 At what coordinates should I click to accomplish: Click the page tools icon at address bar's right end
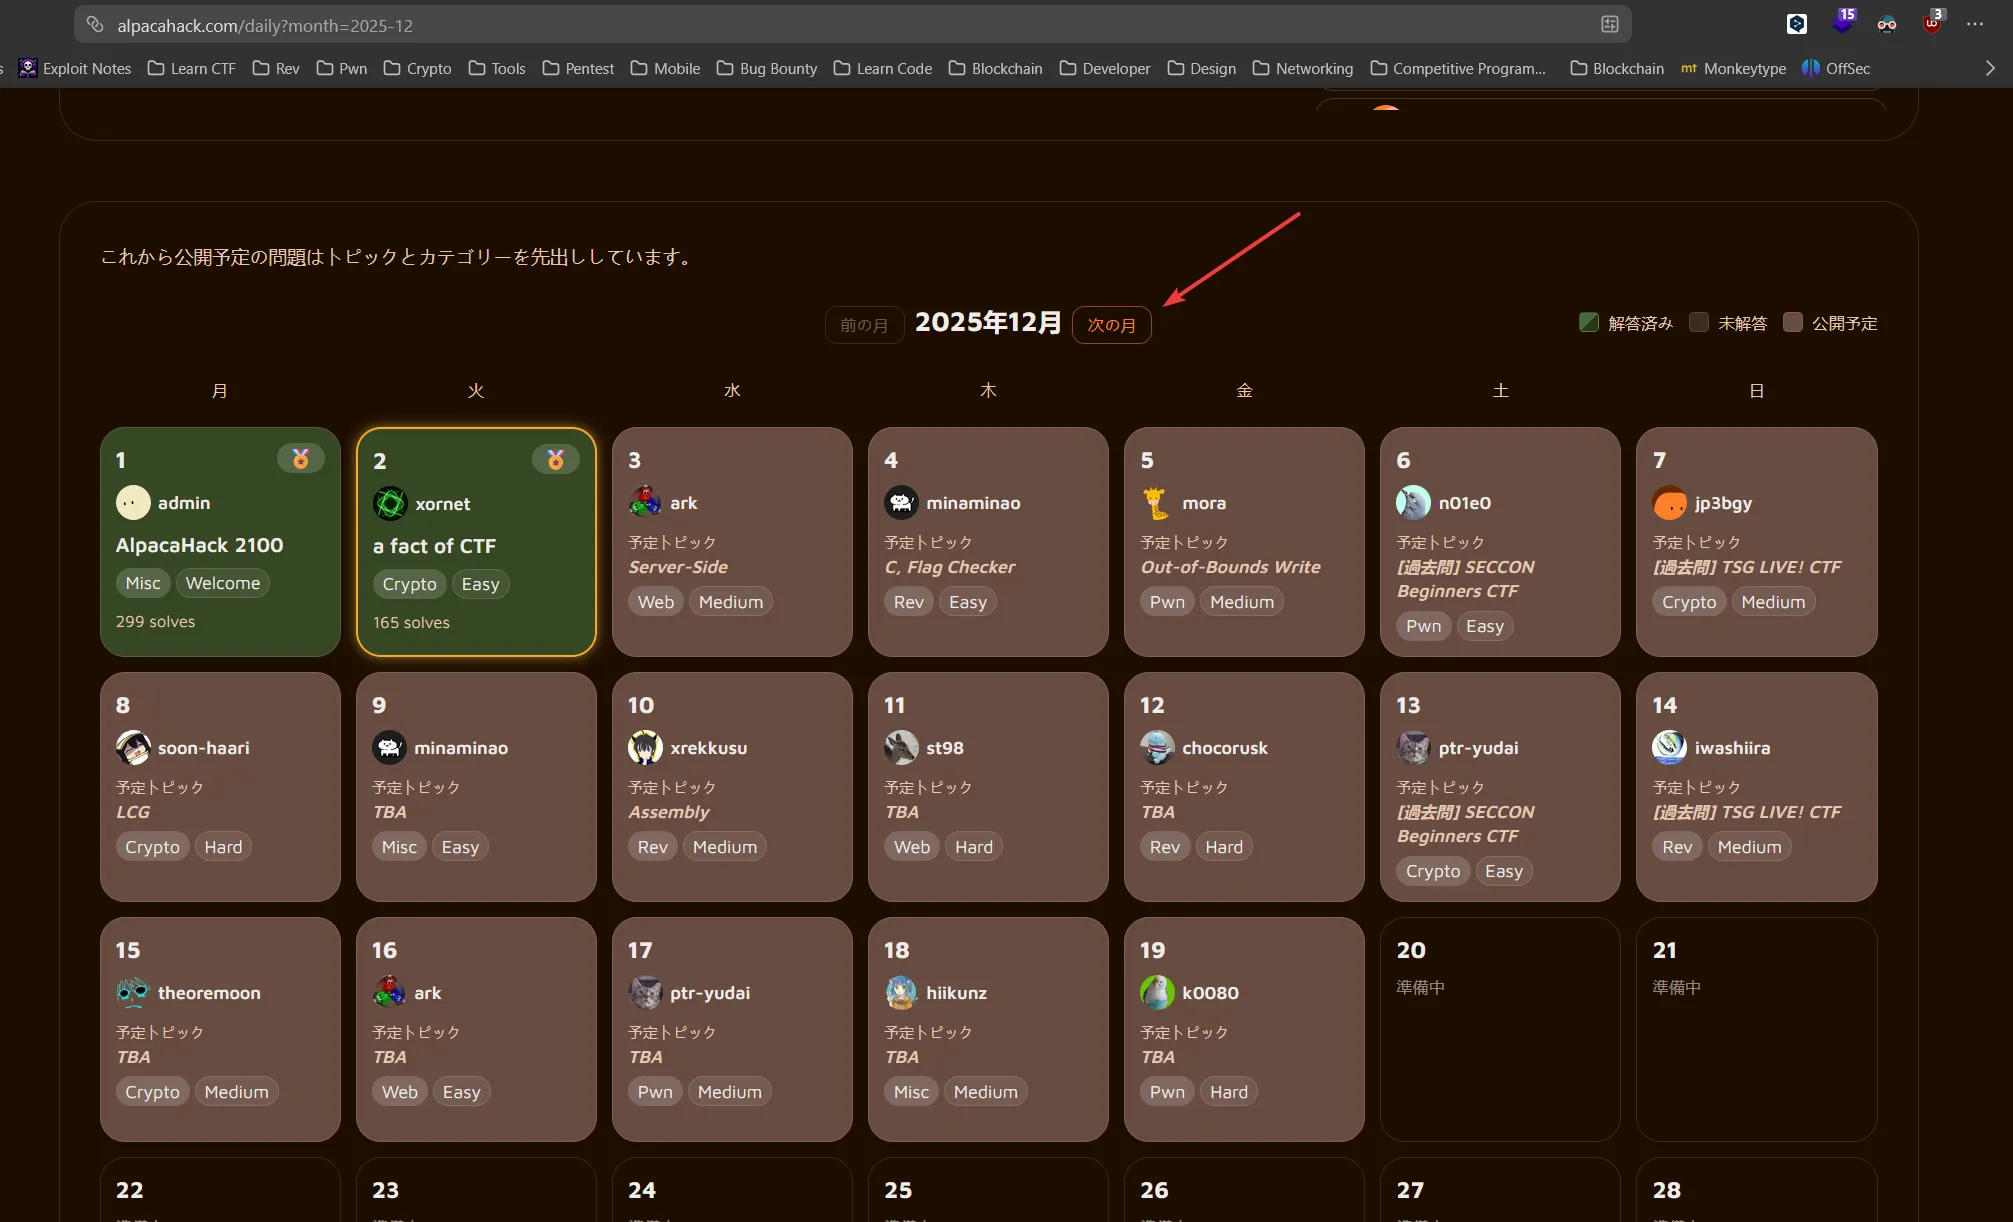pos(1609,25)
